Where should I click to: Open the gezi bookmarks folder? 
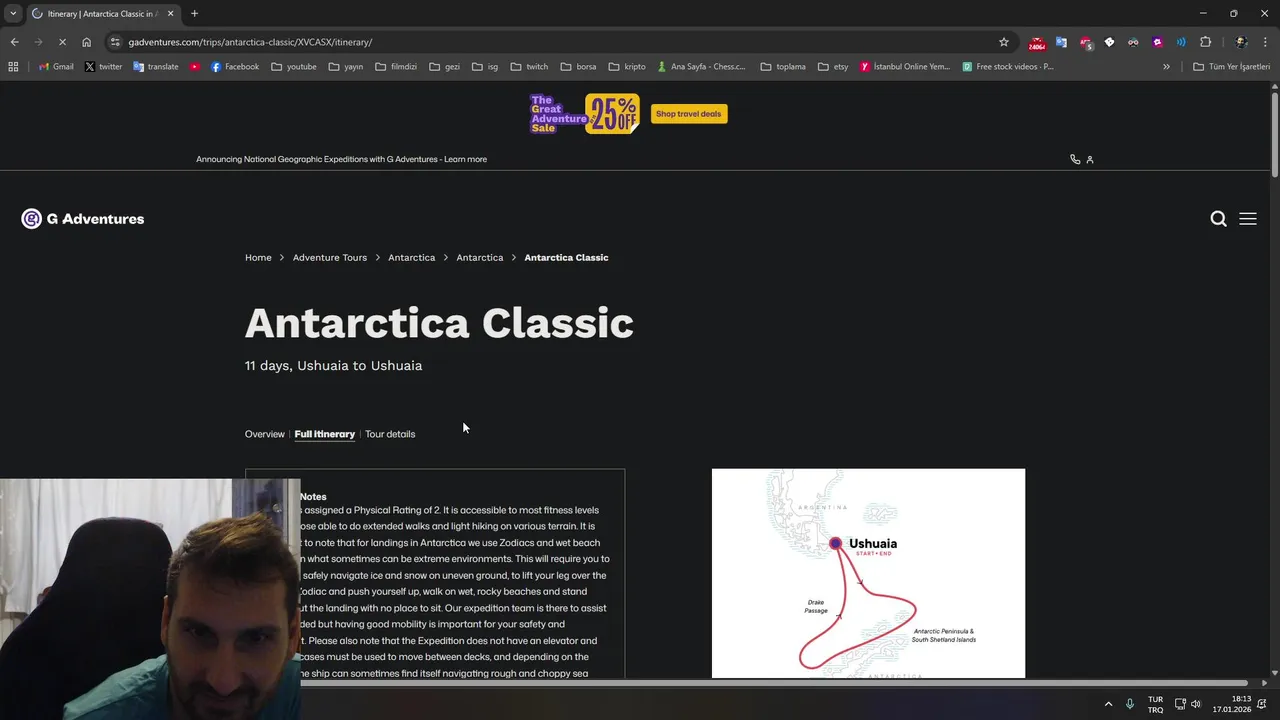tap(444, 67)
